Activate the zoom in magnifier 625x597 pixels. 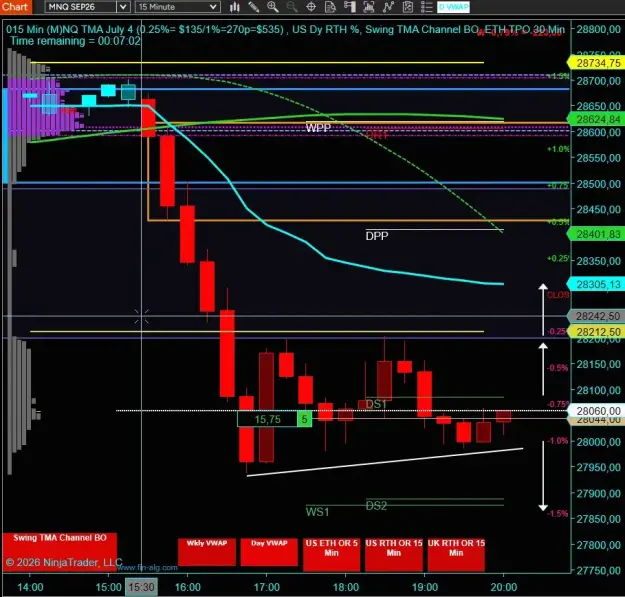273,7
